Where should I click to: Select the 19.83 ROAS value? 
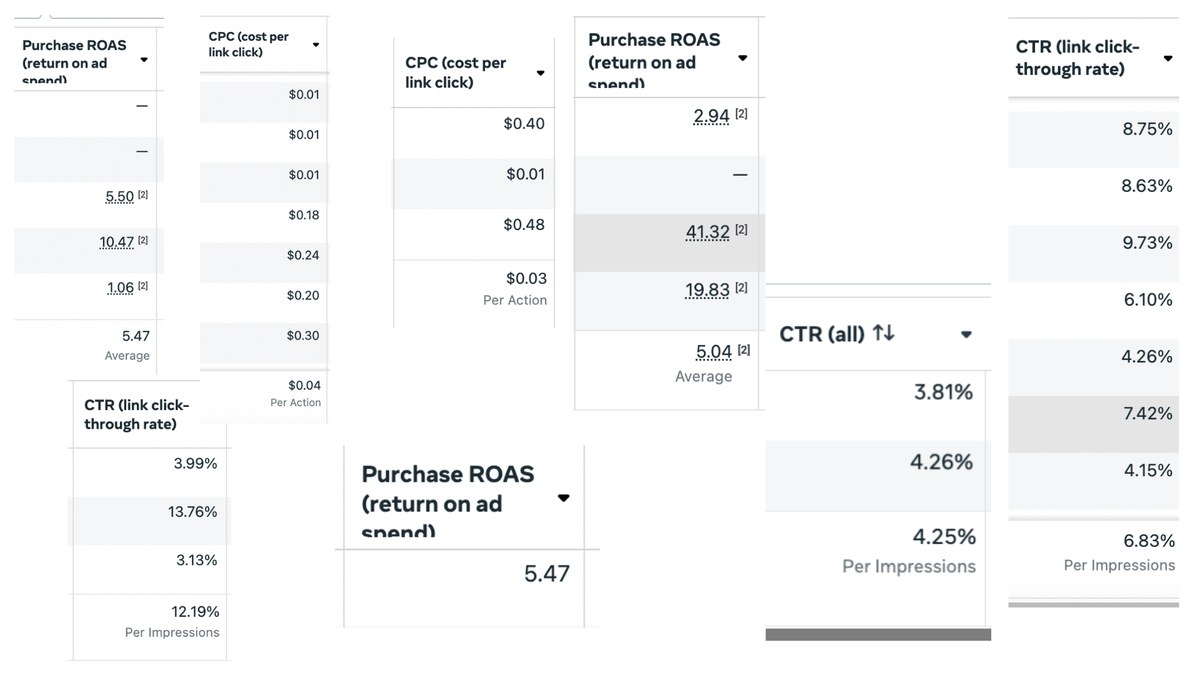(707, 290)
